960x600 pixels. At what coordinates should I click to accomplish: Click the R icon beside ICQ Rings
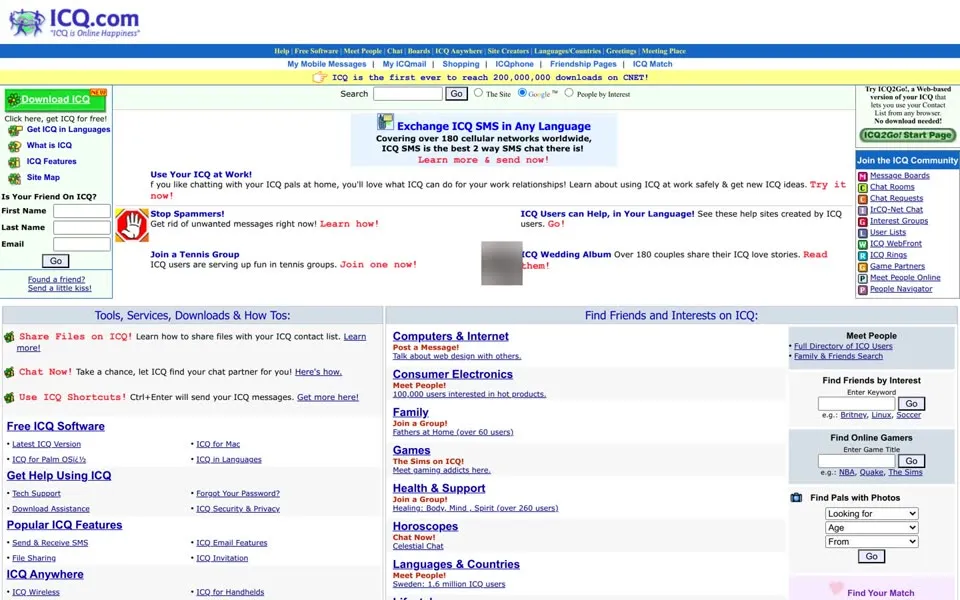(x=863, y=255)
